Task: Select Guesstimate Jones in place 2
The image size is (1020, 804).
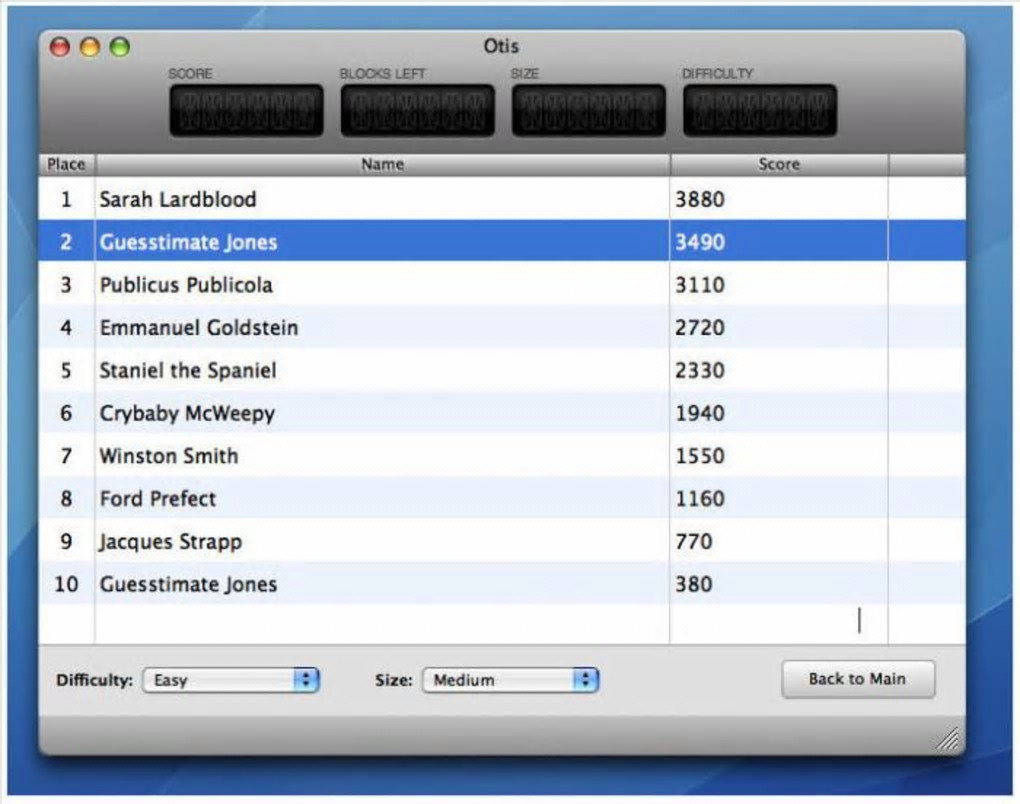Action: click(x=382, y=242)
